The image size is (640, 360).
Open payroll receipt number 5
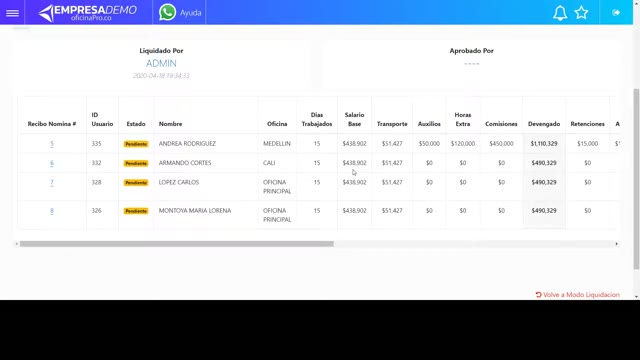52,144
